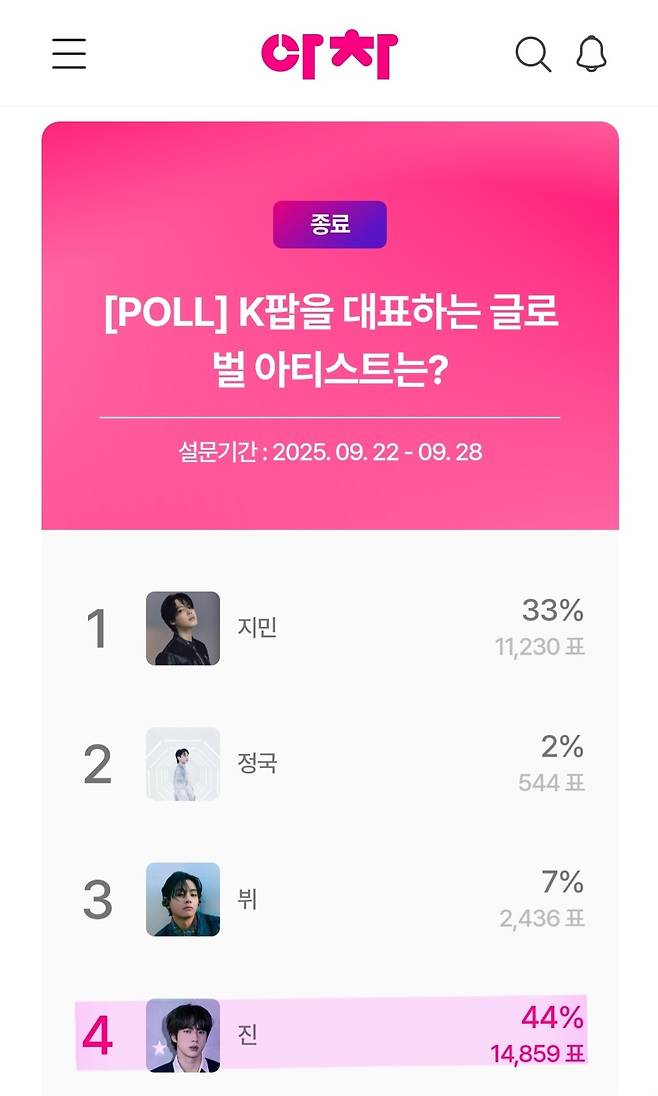Click the 종료 status badge
The width and height of the screenshot is (658, 1096).
pos(330,224)
